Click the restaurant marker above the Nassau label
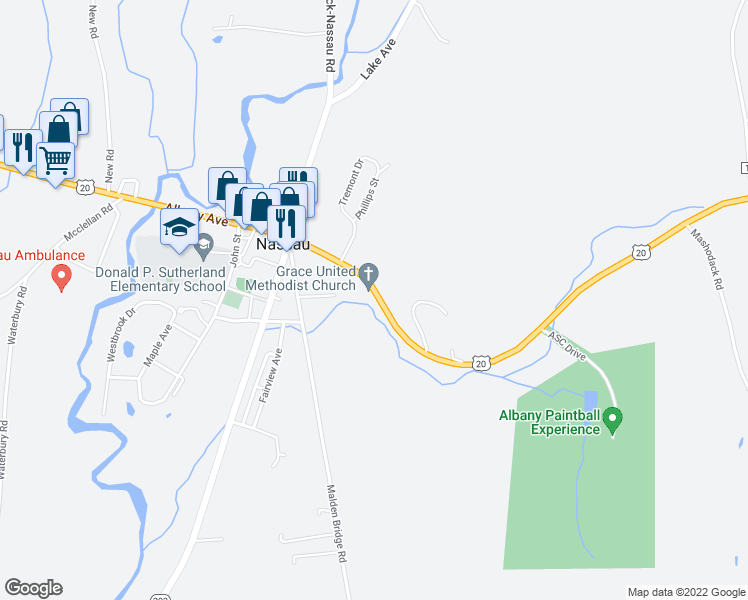This screenshot has height=600, width=748. pos(286,225)
